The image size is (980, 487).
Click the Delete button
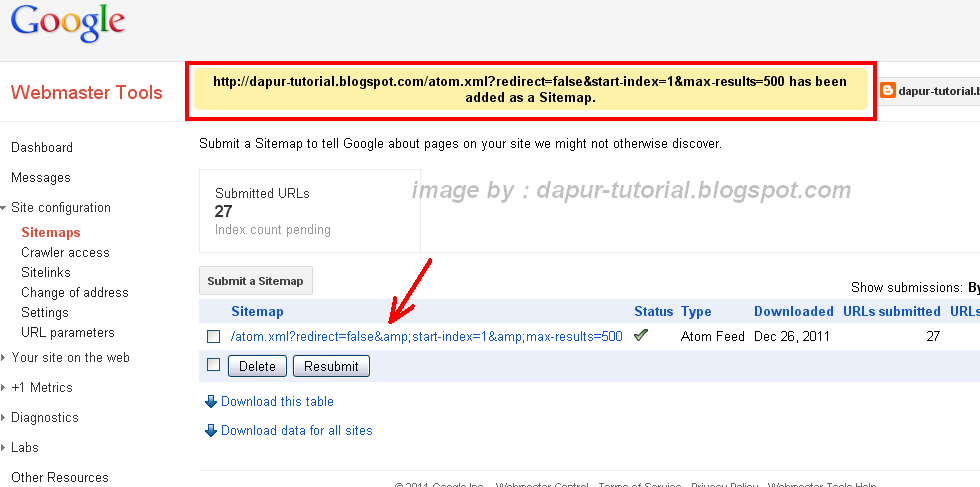pos(257,366)
